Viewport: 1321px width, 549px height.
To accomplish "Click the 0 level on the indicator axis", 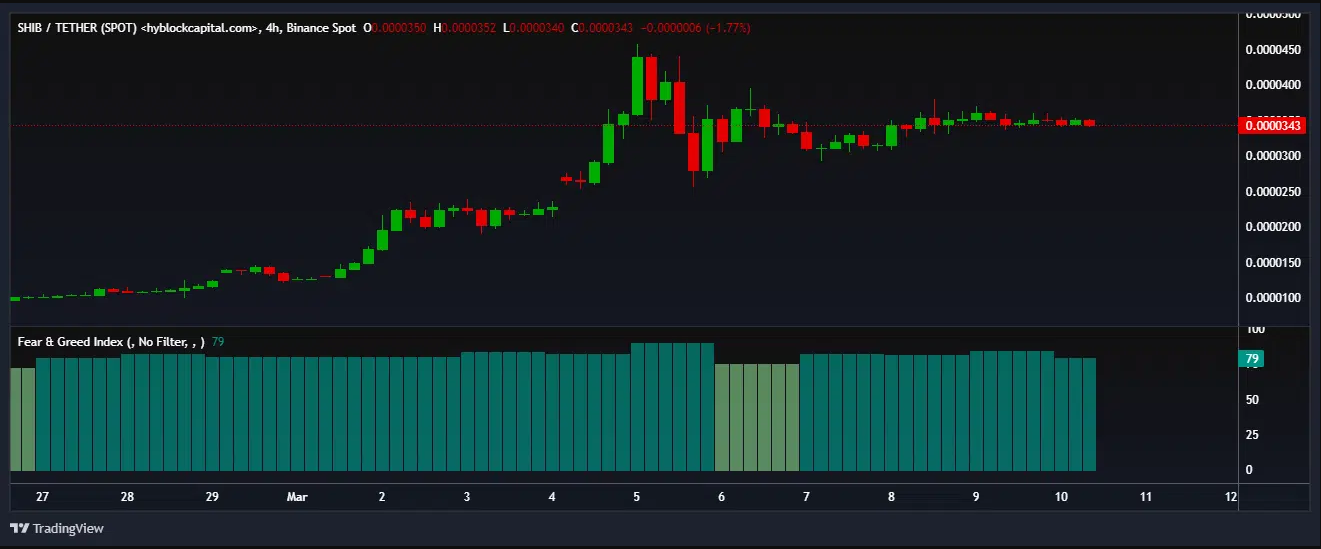I will coord(1248,470).
